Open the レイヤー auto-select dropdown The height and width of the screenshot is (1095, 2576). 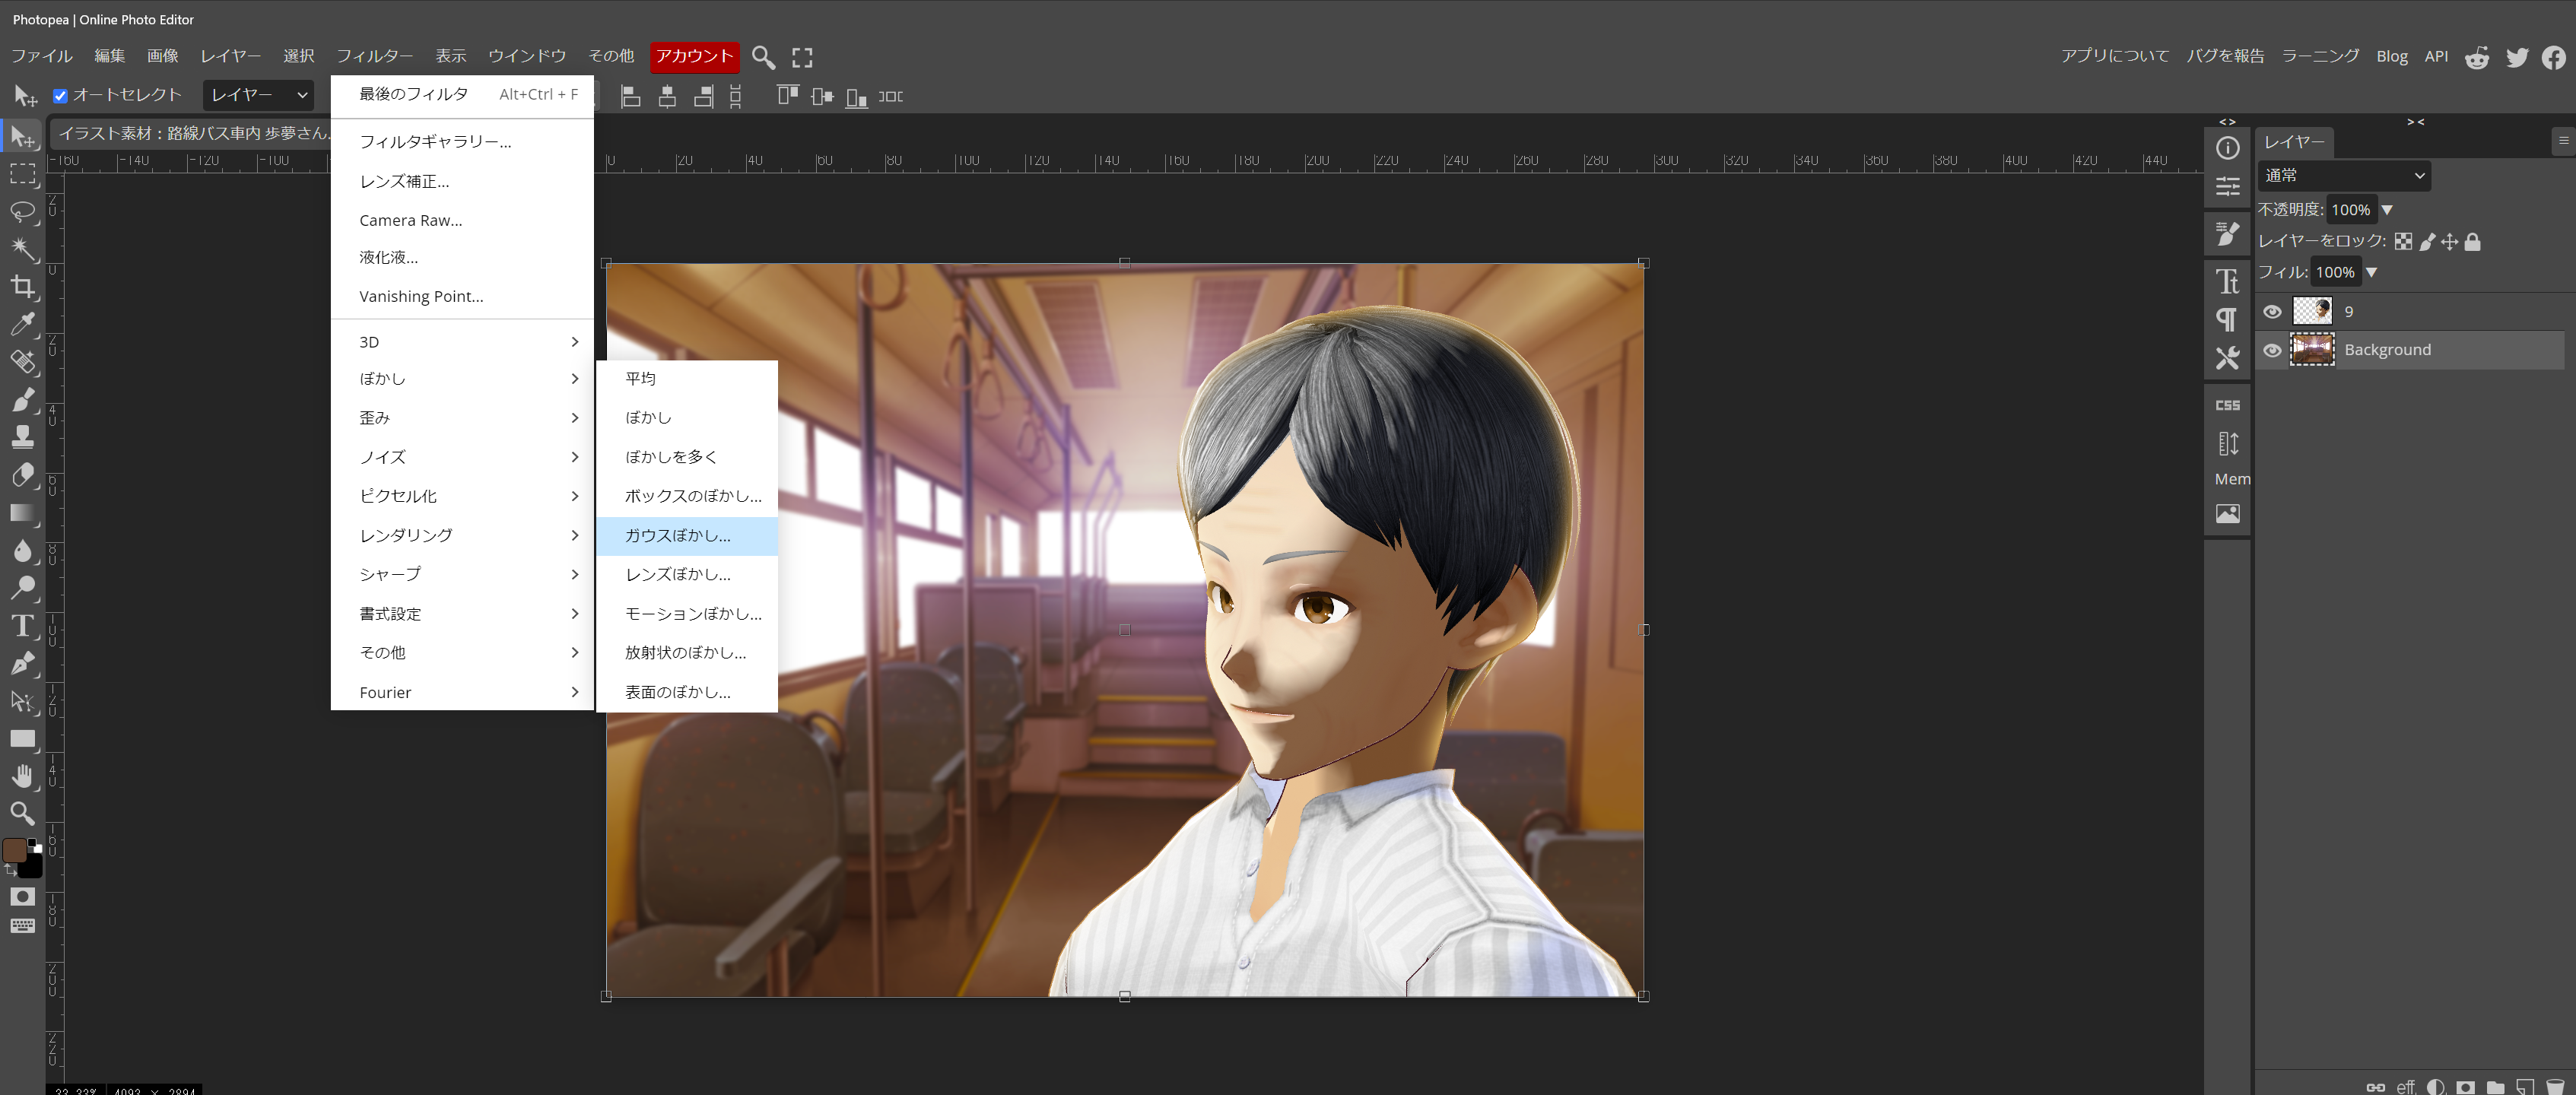tap(258, 95)
